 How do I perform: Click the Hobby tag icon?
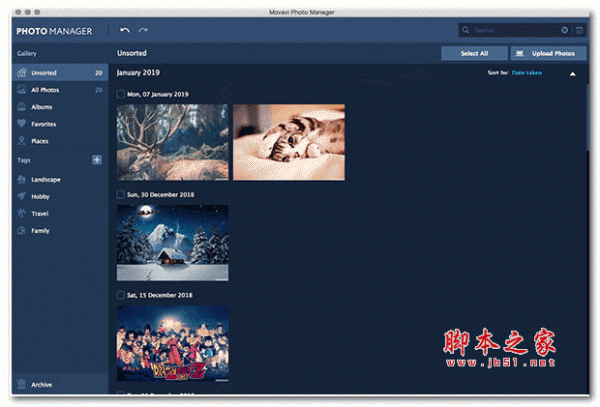[22, 196]
